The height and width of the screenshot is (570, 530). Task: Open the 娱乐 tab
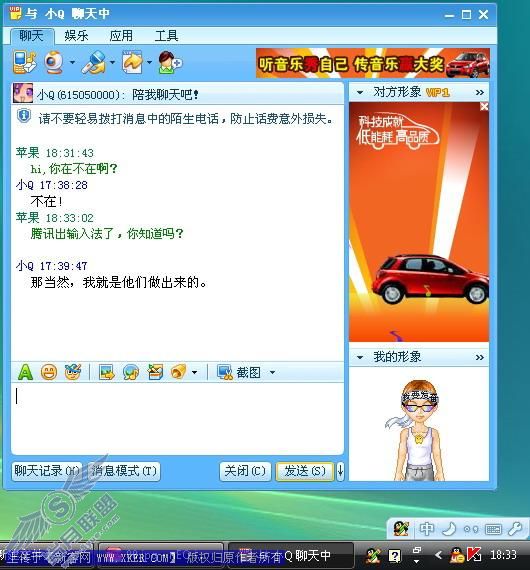[76, 36]
